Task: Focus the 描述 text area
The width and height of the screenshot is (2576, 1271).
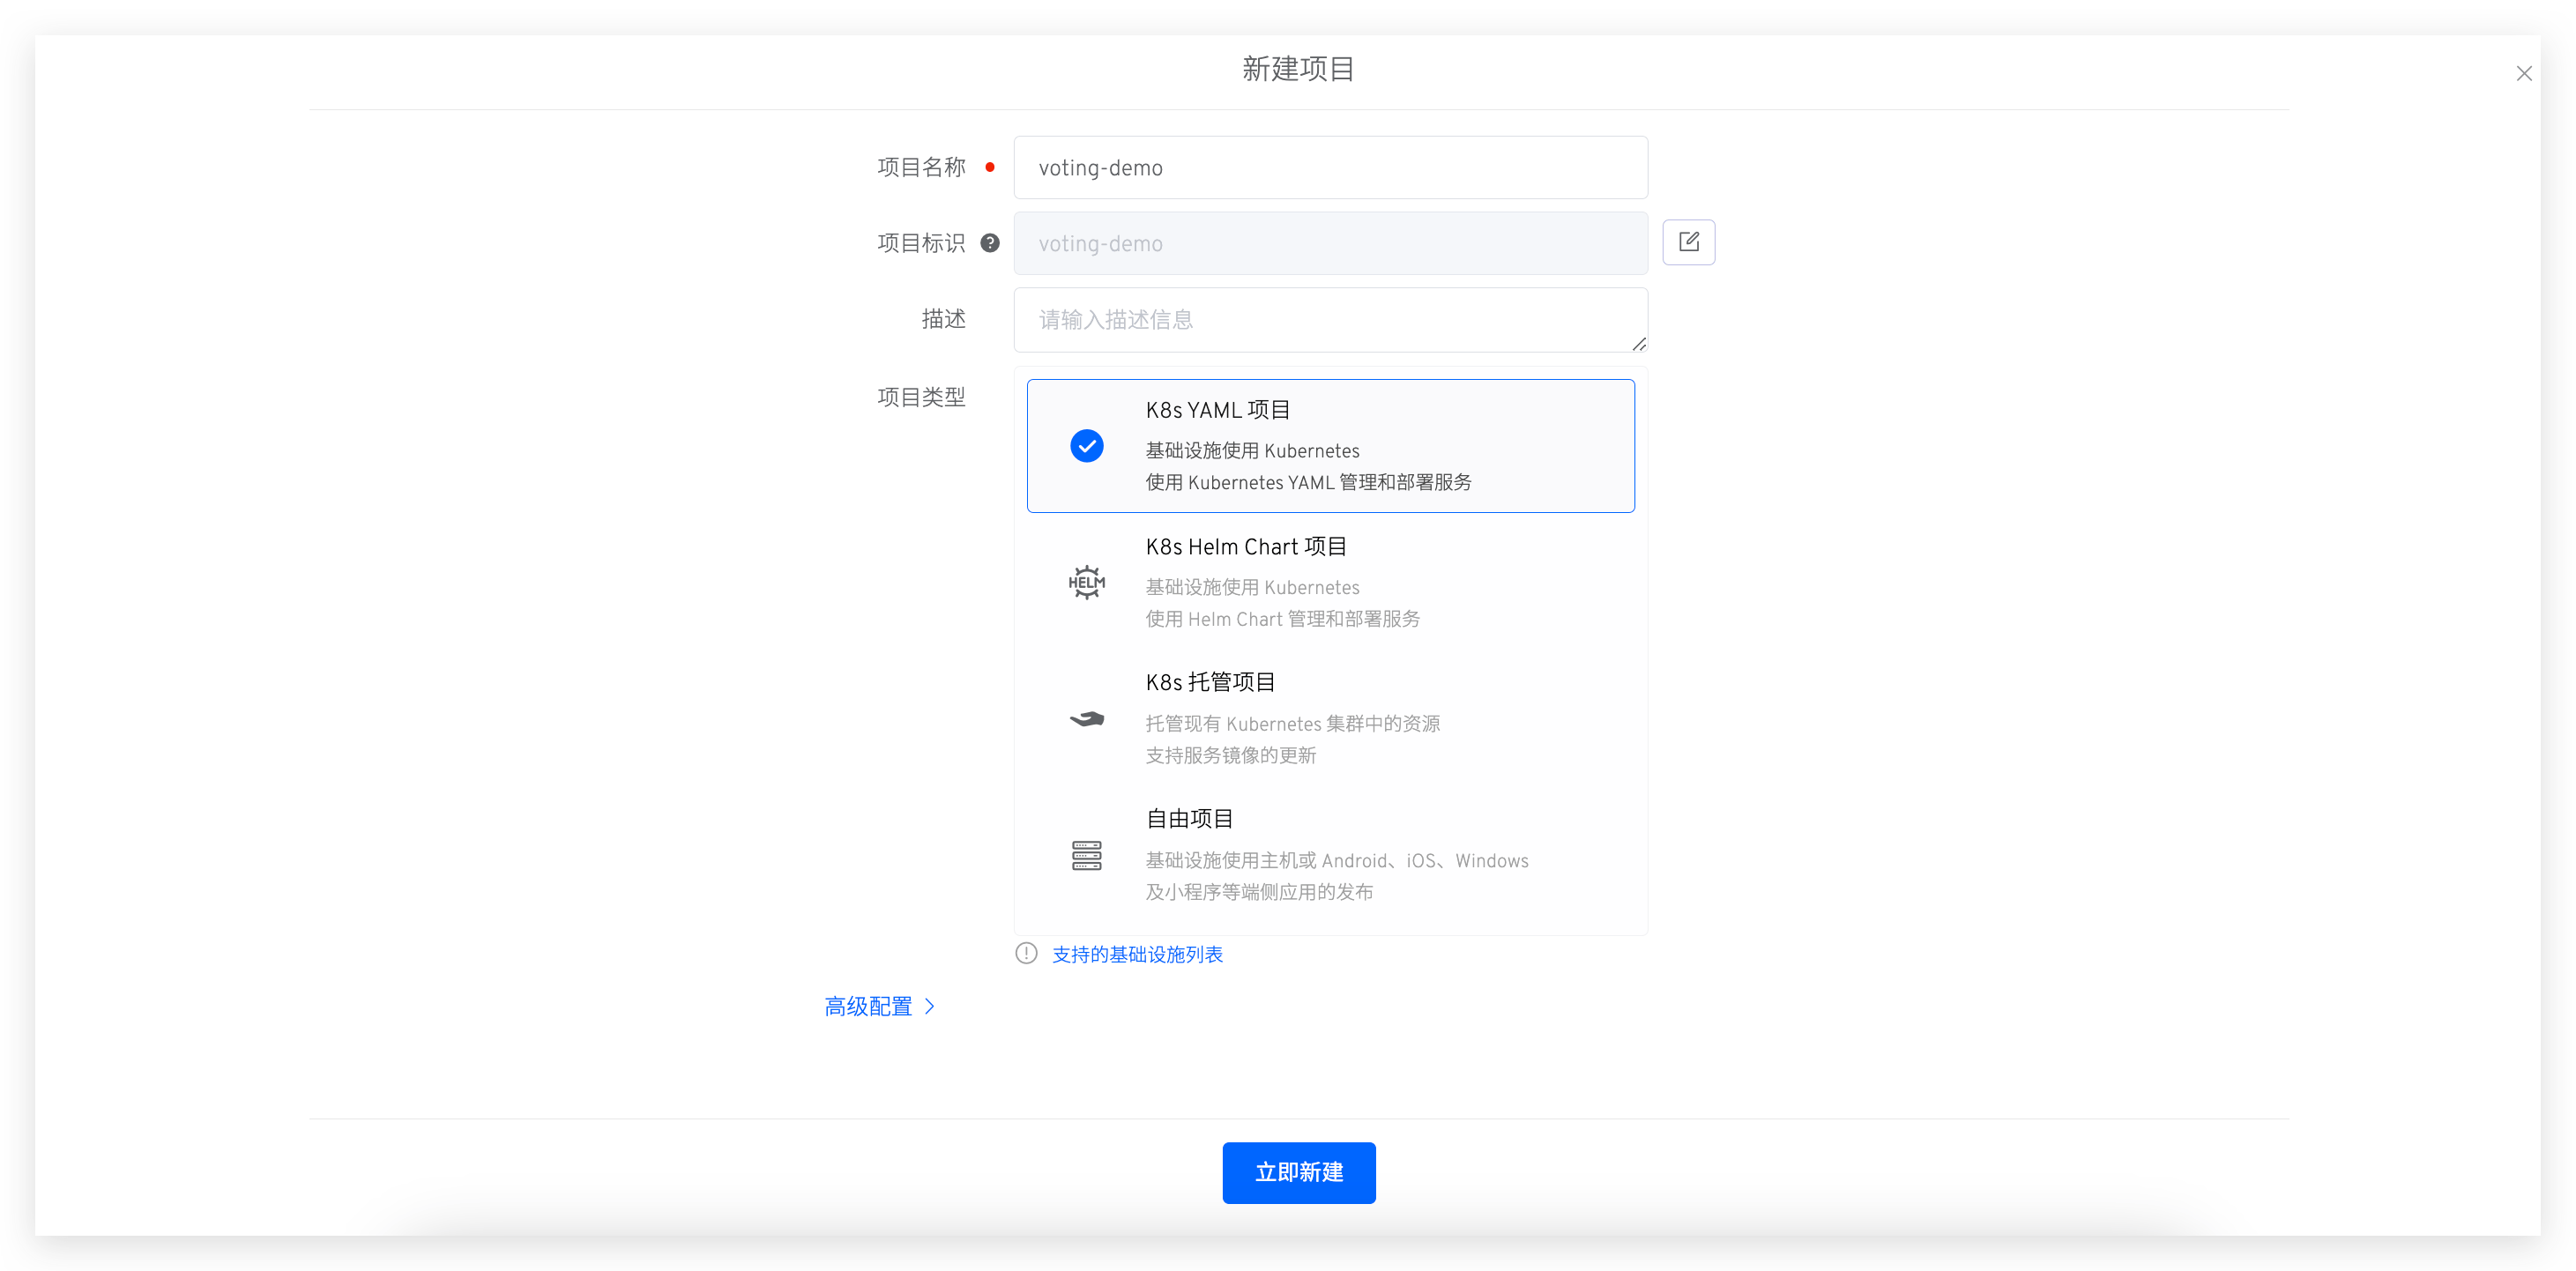Action: [1330, 320]
